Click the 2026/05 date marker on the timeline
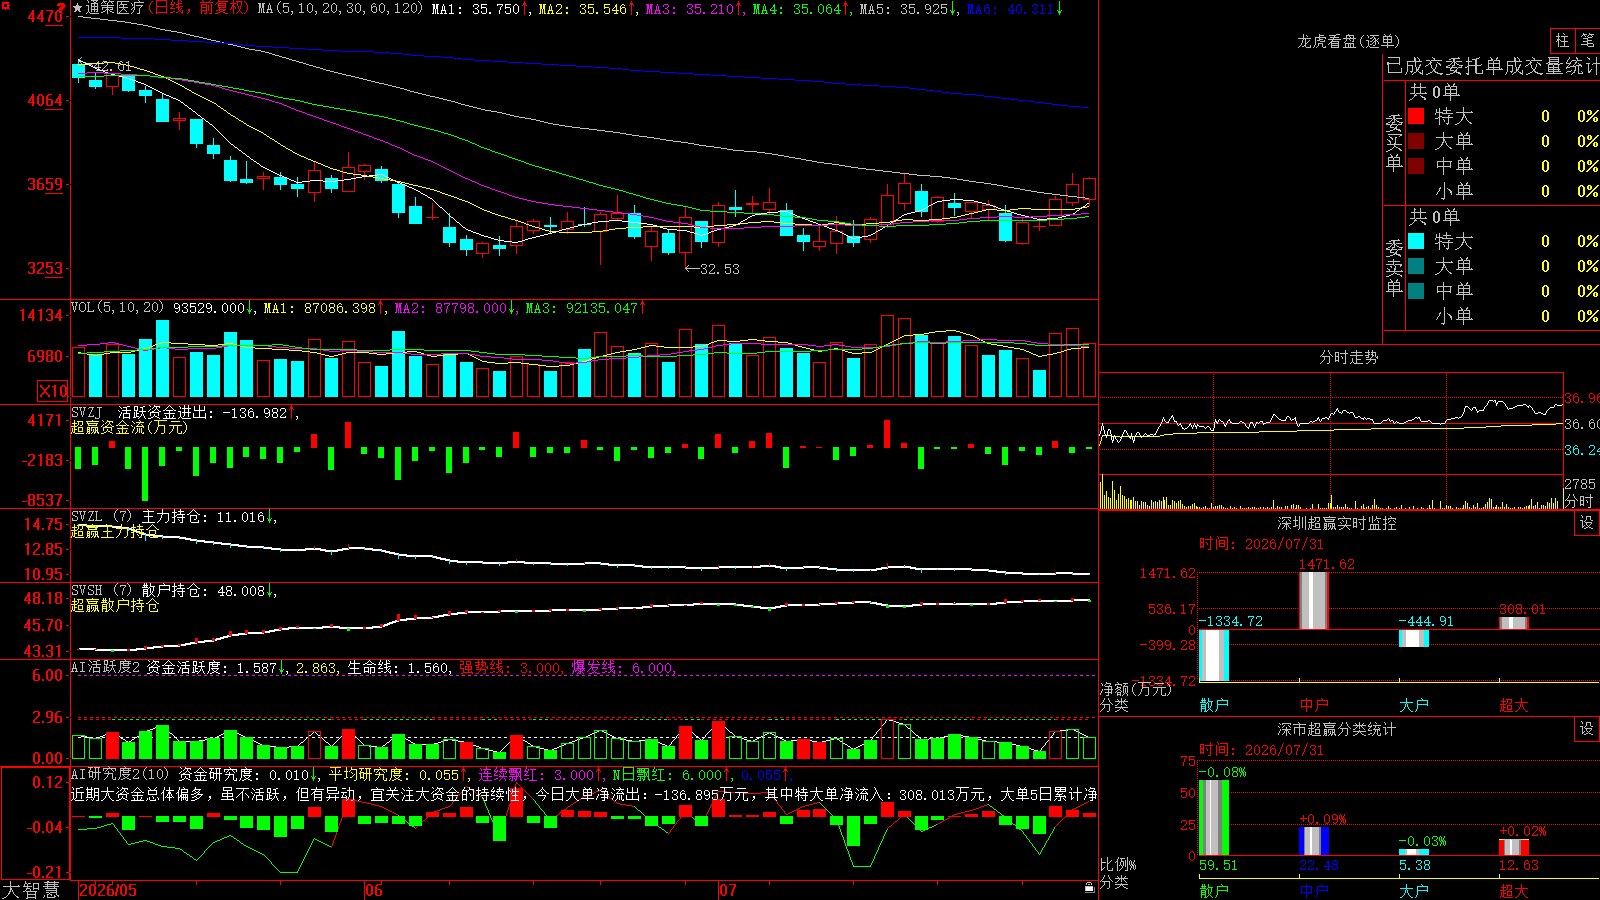The width and height of the screenshot is (1600, 900). (108, 890)
